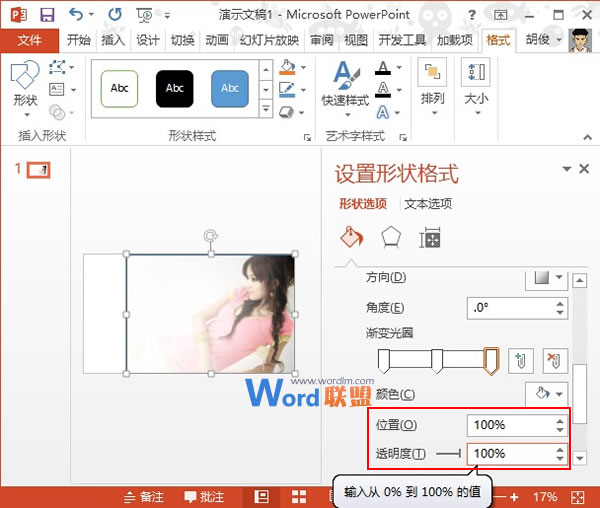
Task: Select Size & Properties tab in pane
Action: pos(430,238)
